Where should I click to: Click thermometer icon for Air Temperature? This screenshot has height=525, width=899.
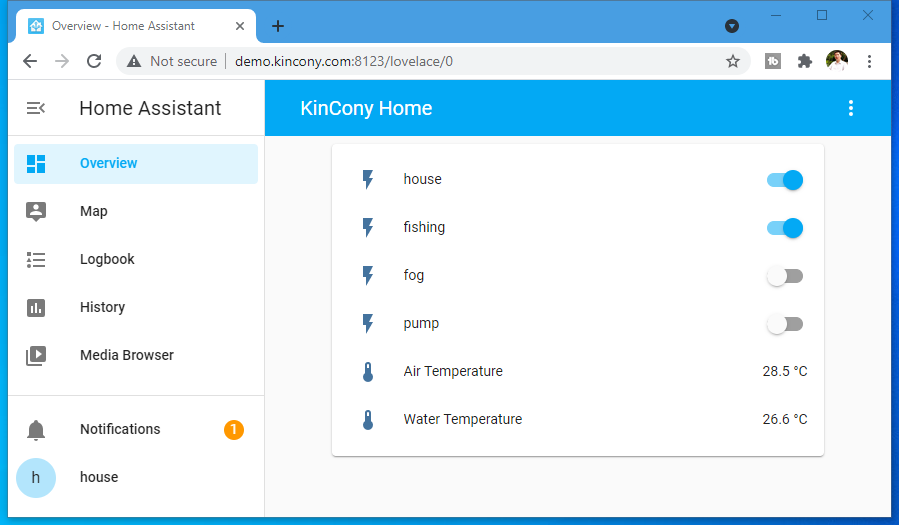(368, 372)
